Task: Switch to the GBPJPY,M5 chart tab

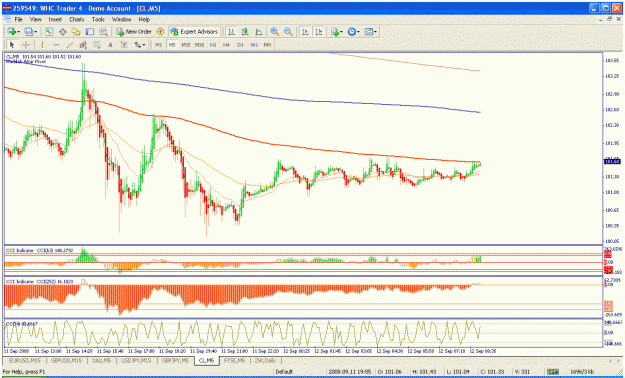Action: tap(175, 361)
